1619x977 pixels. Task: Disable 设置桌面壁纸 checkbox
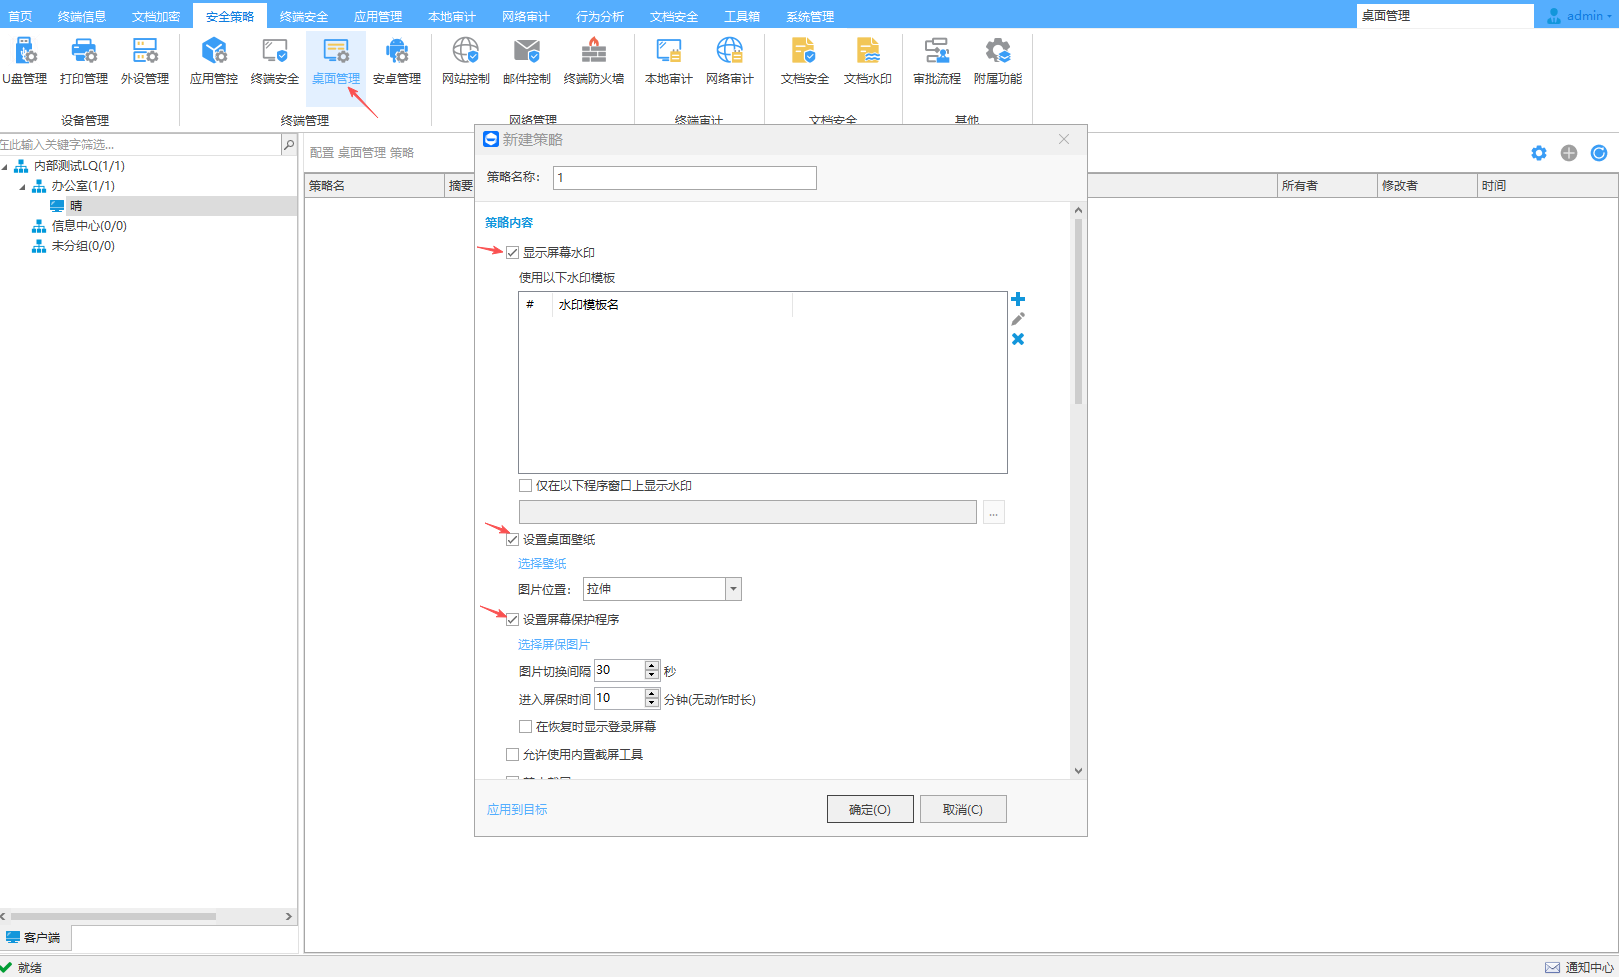pyautogui.click(x=513, y=540)
